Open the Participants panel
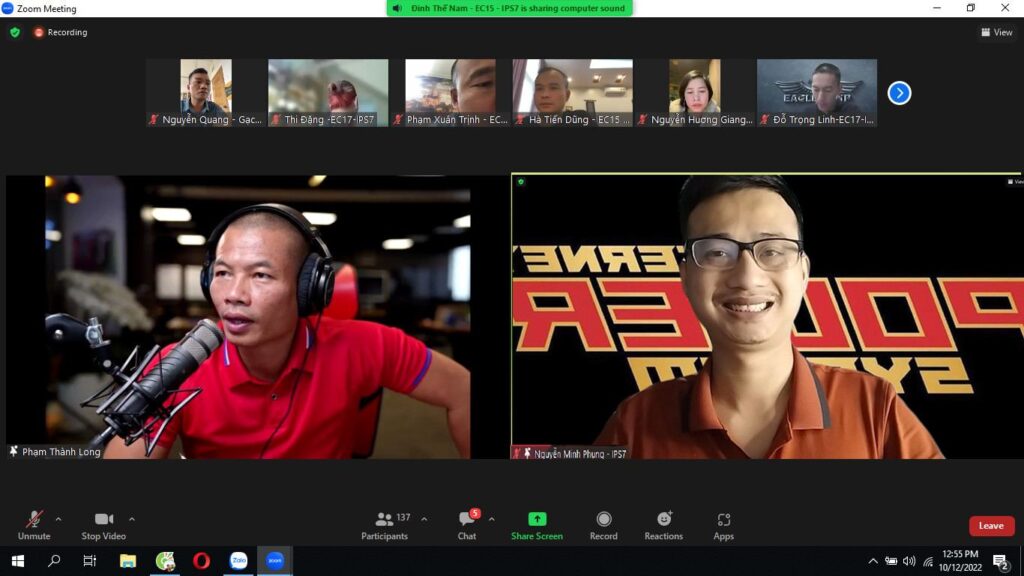1024x576 pixels. [x=385, y=523]
